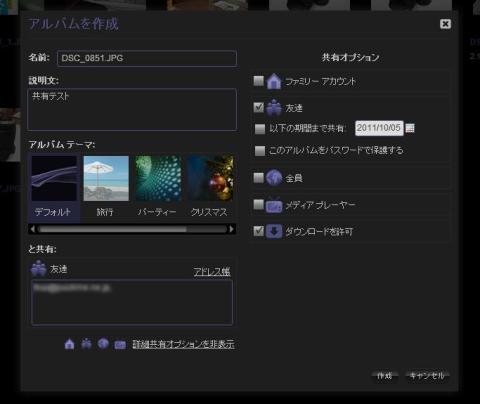Enable the メディアプレーヤー checkbox
The image size is (480, 404).
[x=259, y=204]
